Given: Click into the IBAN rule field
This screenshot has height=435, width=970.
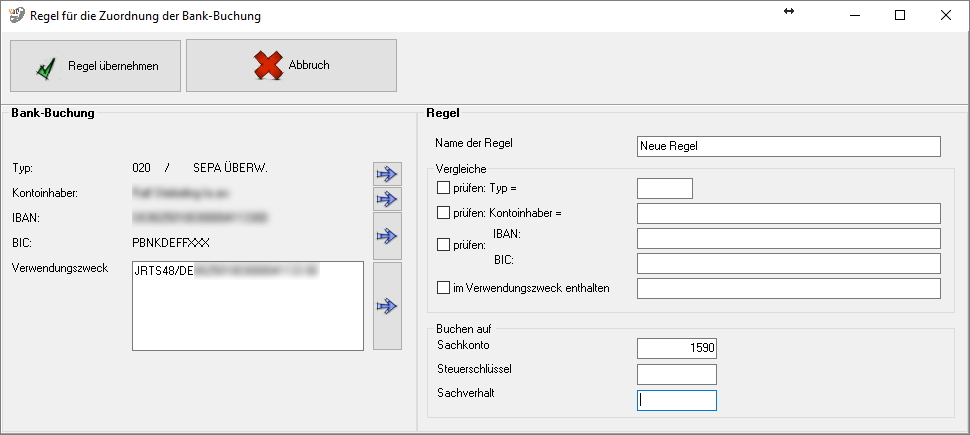Looking at the screenshot, I should pos(788,238).
